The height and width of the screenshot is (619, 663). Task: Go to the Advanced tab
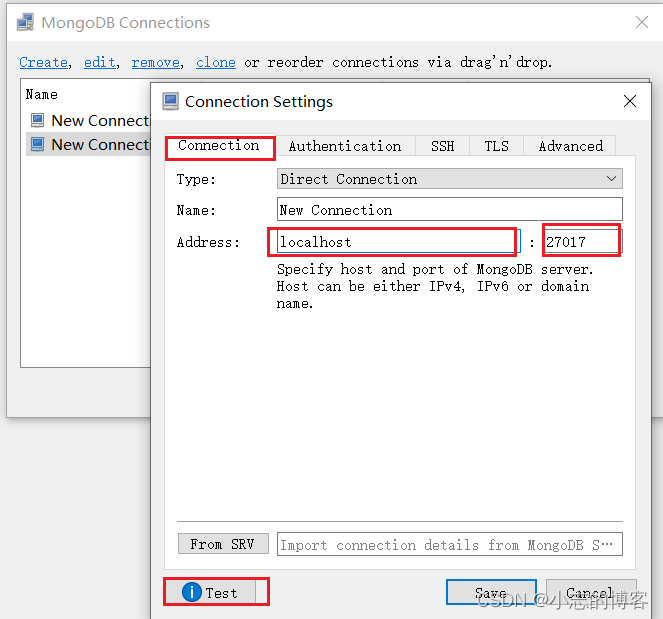570,146
